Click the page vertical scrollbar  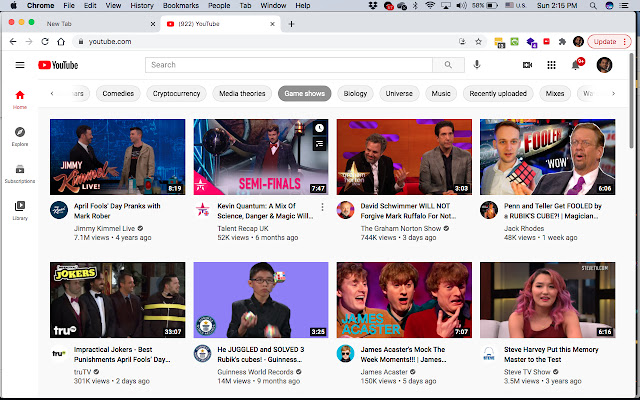[x=632, y=100]
